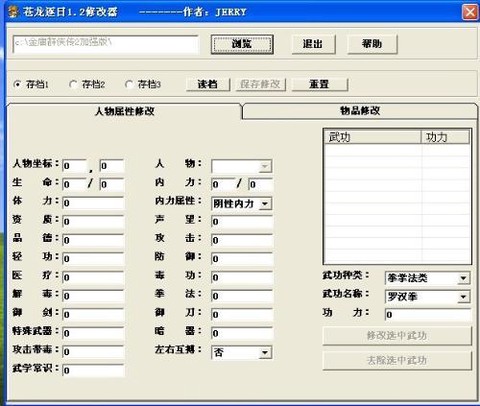Click the 内力 current value field

pos(224,184)
